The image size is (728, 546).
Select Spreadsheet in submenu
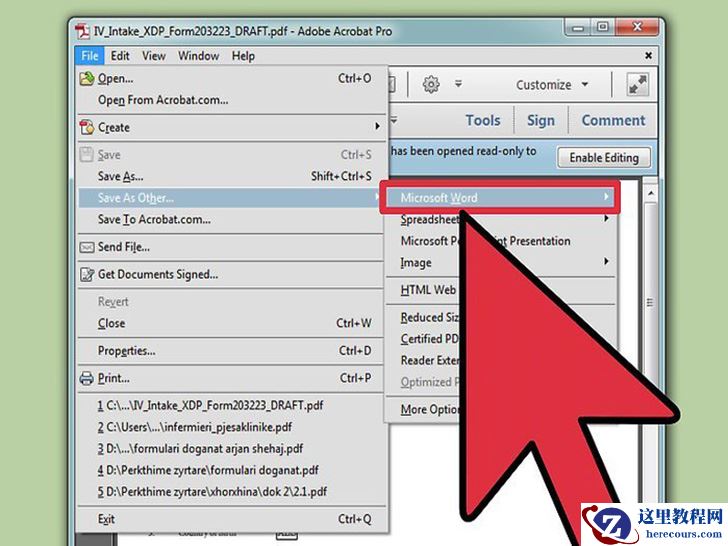tap(500, 219)
